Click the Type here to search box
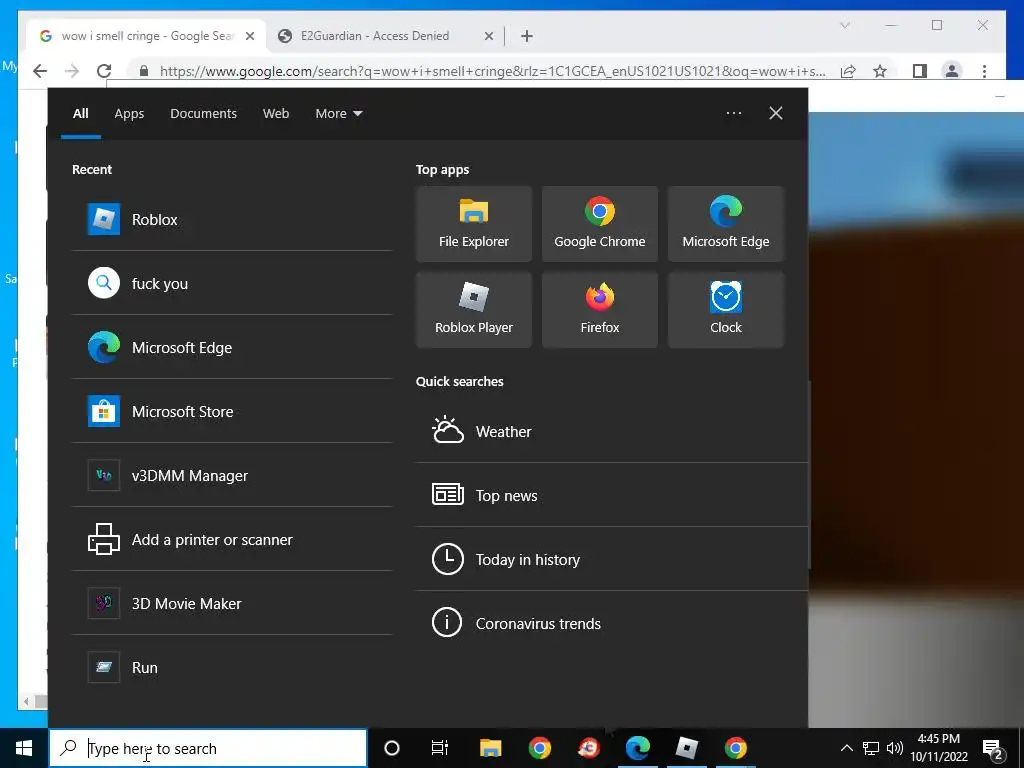 [208, 748]
